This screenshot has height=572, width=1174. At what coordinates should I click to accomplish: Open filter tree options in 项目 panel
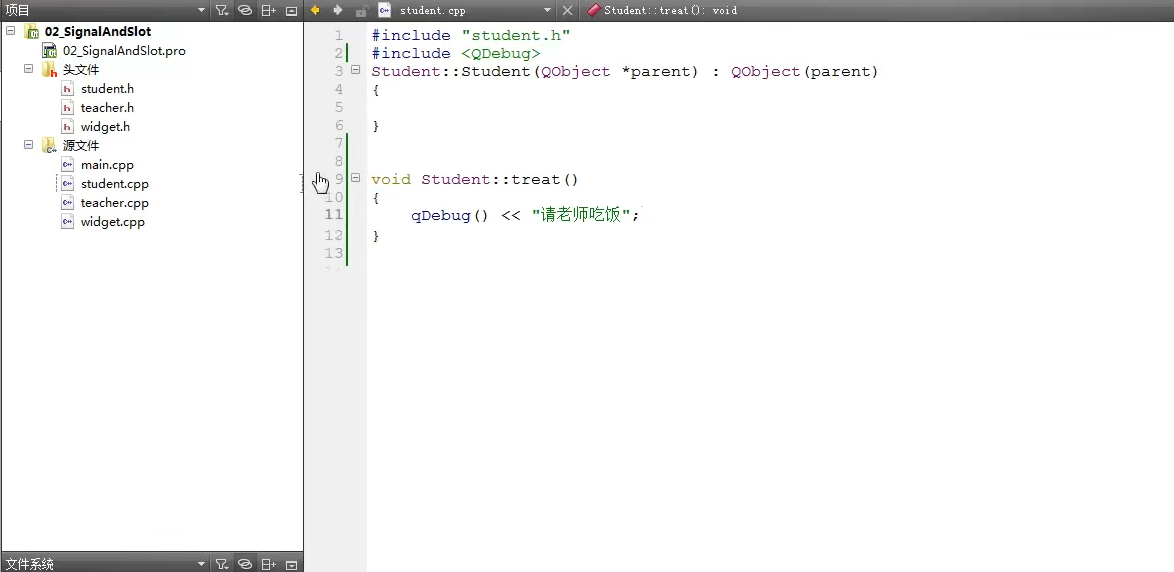click(x=222, y=10)
